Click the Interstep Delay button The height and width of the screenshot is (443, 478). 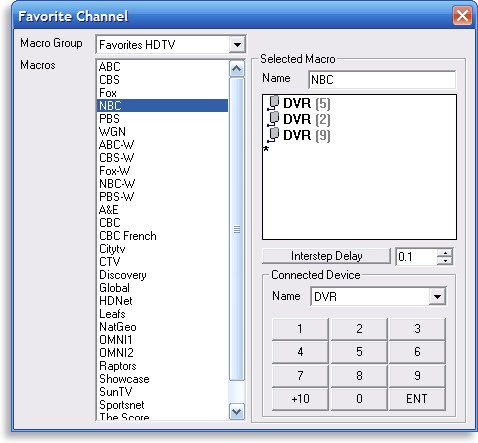(x=326, y=256)
